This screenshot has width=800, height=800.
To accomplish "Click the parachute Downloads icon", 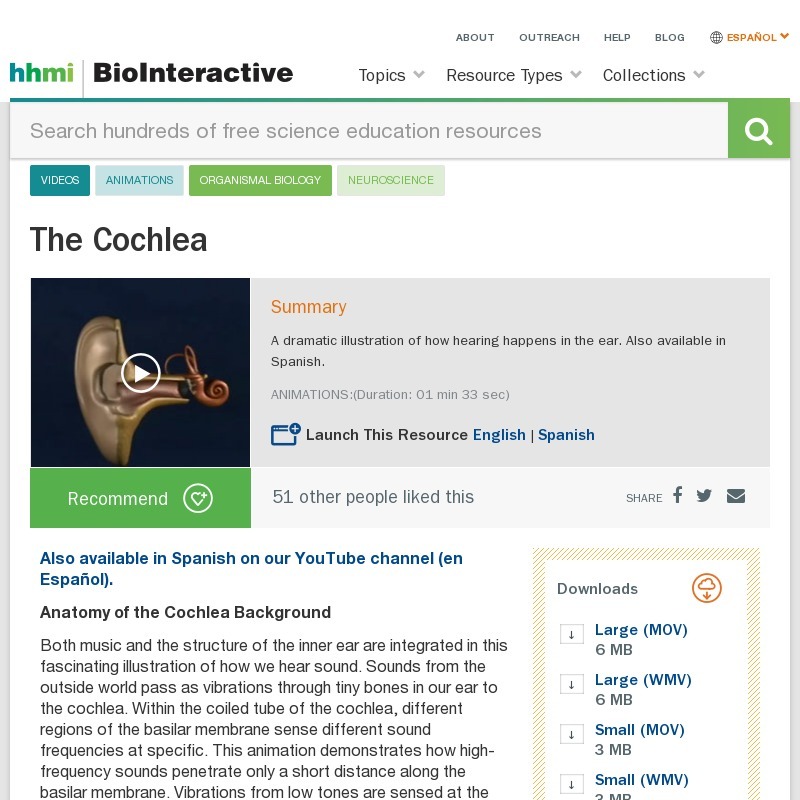I will [707, 588].
